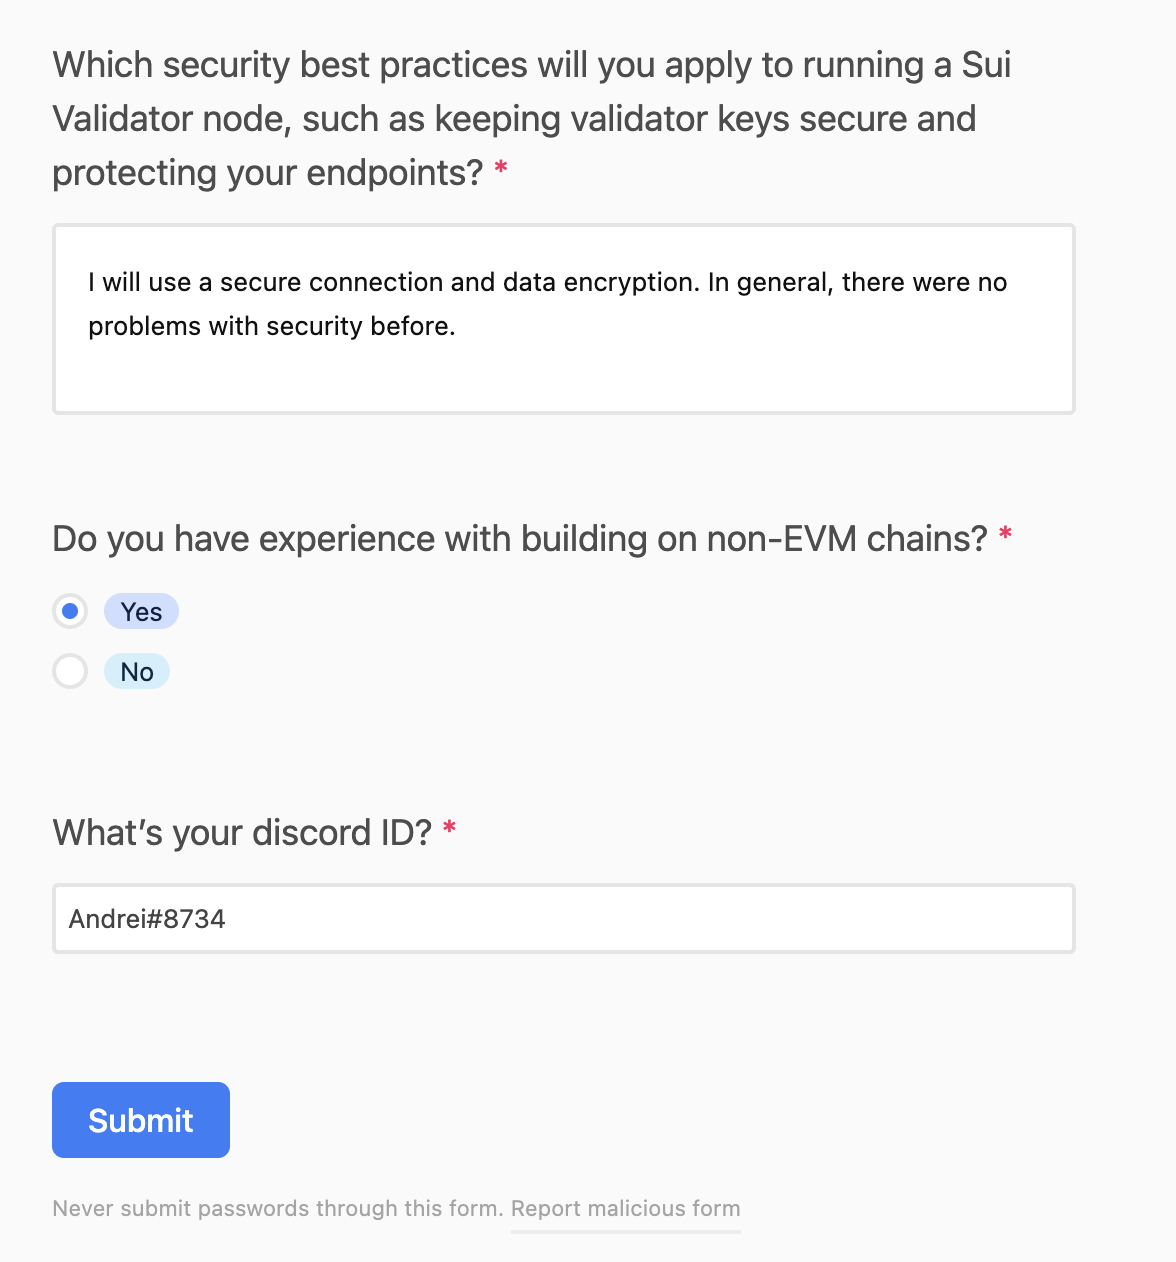Click the red asterisk beside discord ID question
Image resolution: width=1176 pixels, height=1262 pixels.
click(450, 828)
